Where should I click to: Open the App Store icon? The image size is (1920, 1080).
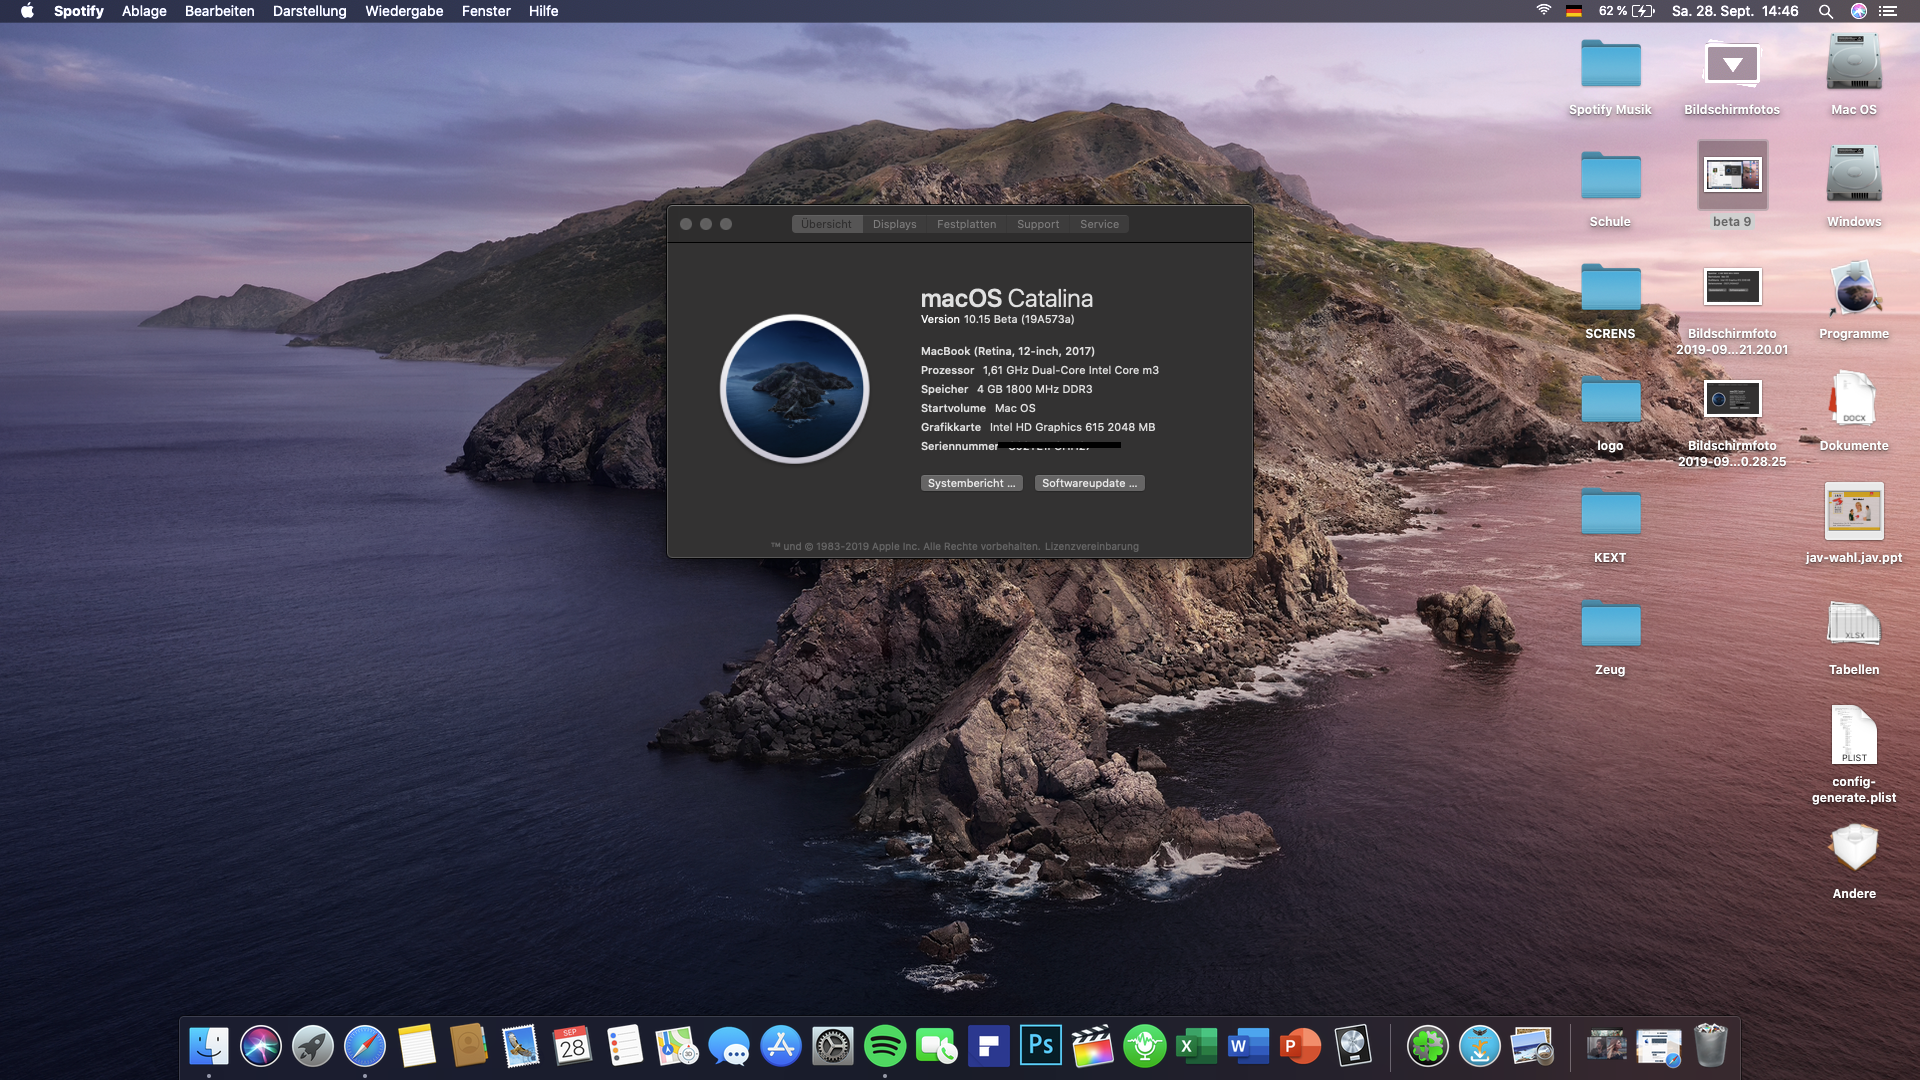(780, 1046)
